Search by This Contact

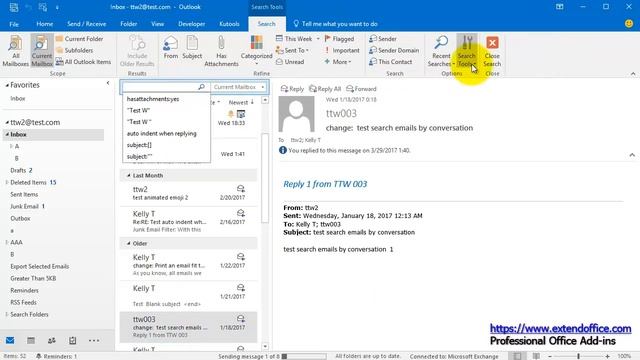pyautogui.click(x=391, y=62)
